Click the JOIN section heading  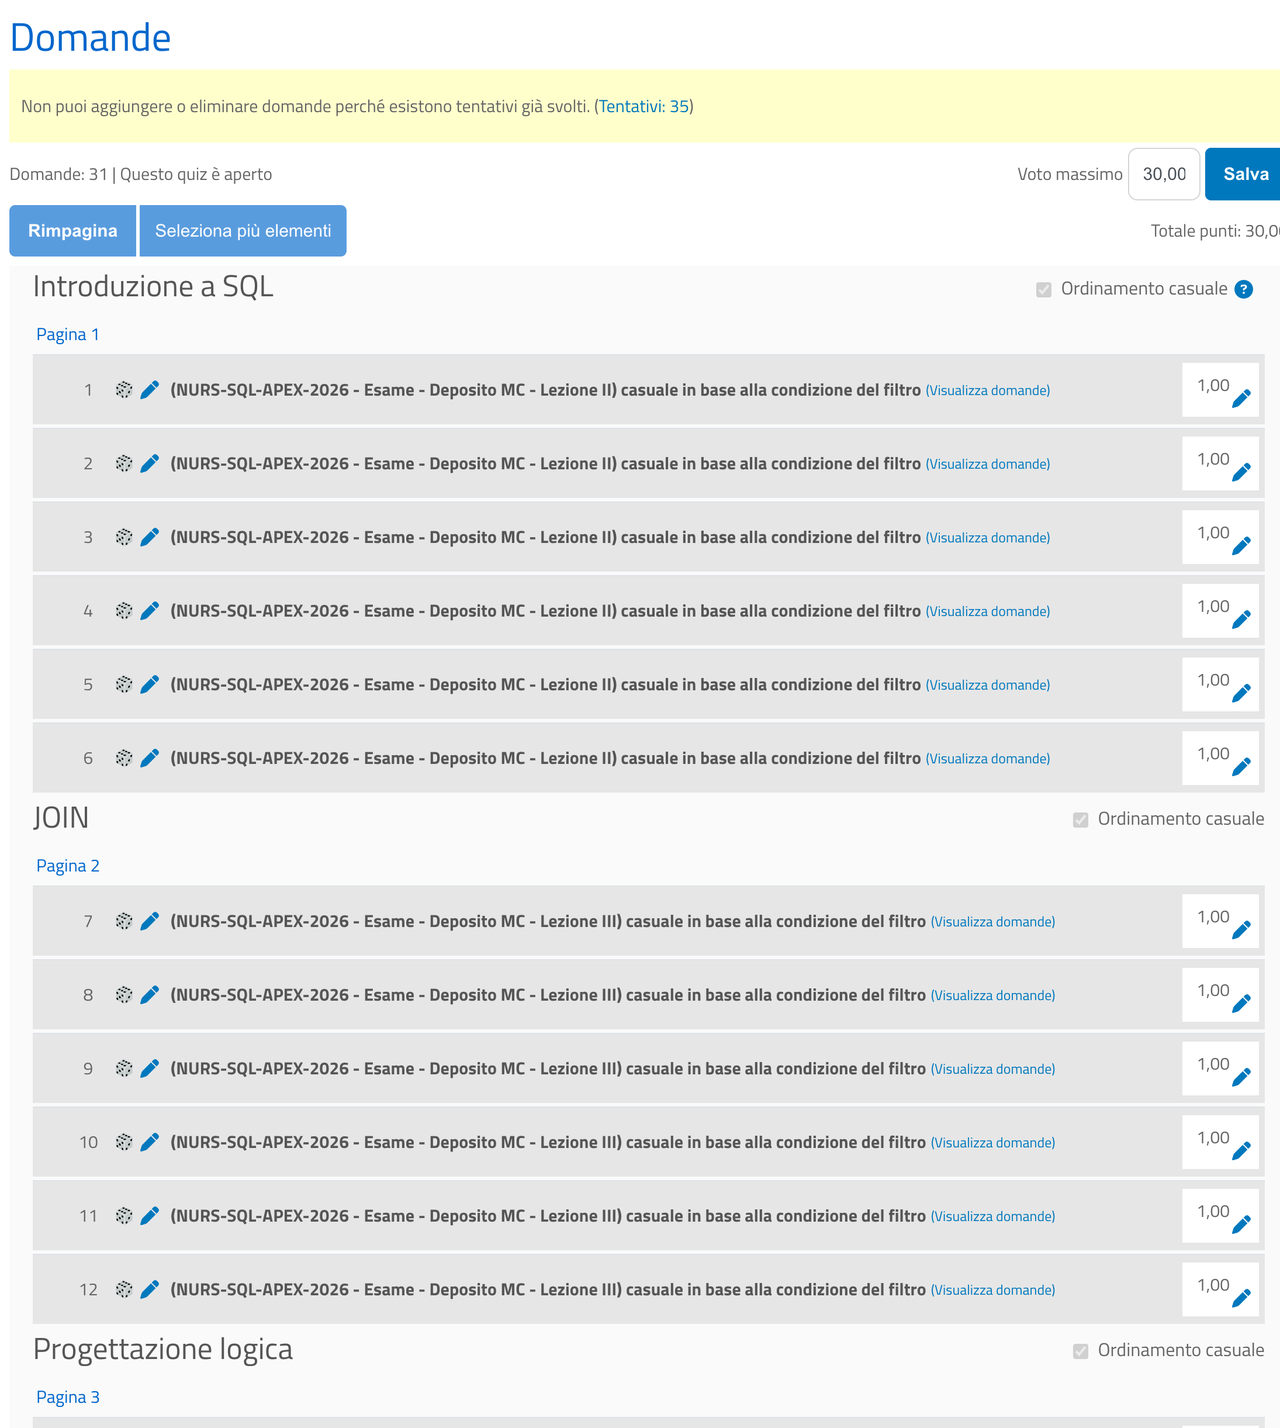(61, 818)
